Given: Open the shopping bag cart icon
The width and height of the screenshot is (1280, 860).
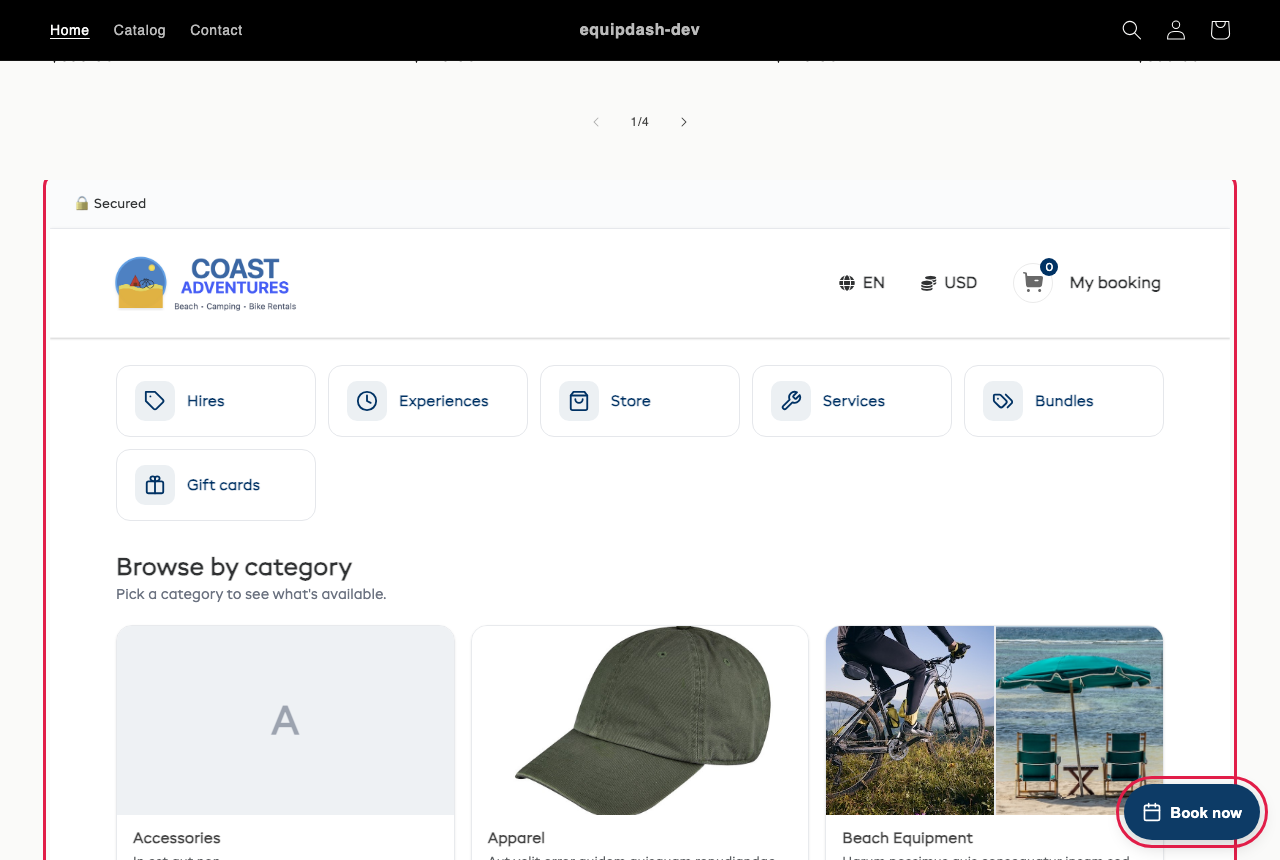Looking at the screenshot, I should [x=1220, y=30].
